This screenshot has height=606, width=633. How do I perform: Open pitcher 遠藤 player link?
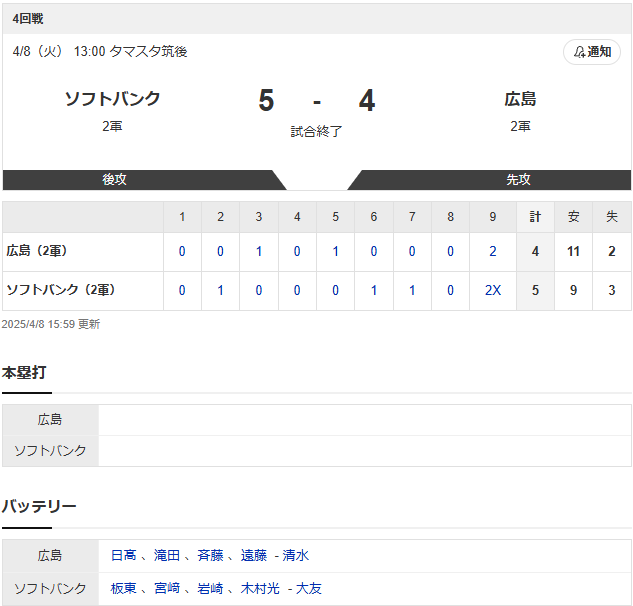(254, 555)
